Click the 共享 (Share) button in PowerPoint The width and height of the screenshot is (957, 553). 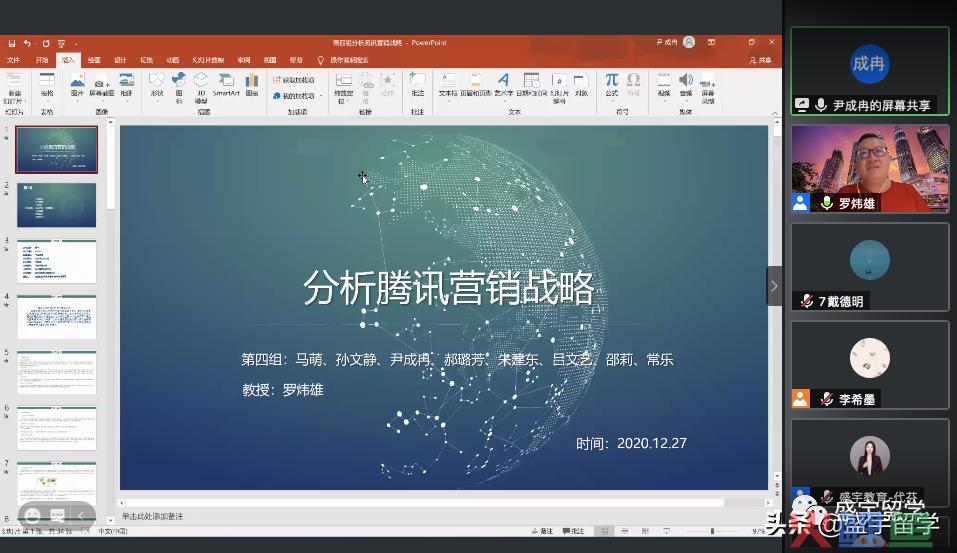tap(760, 60)
